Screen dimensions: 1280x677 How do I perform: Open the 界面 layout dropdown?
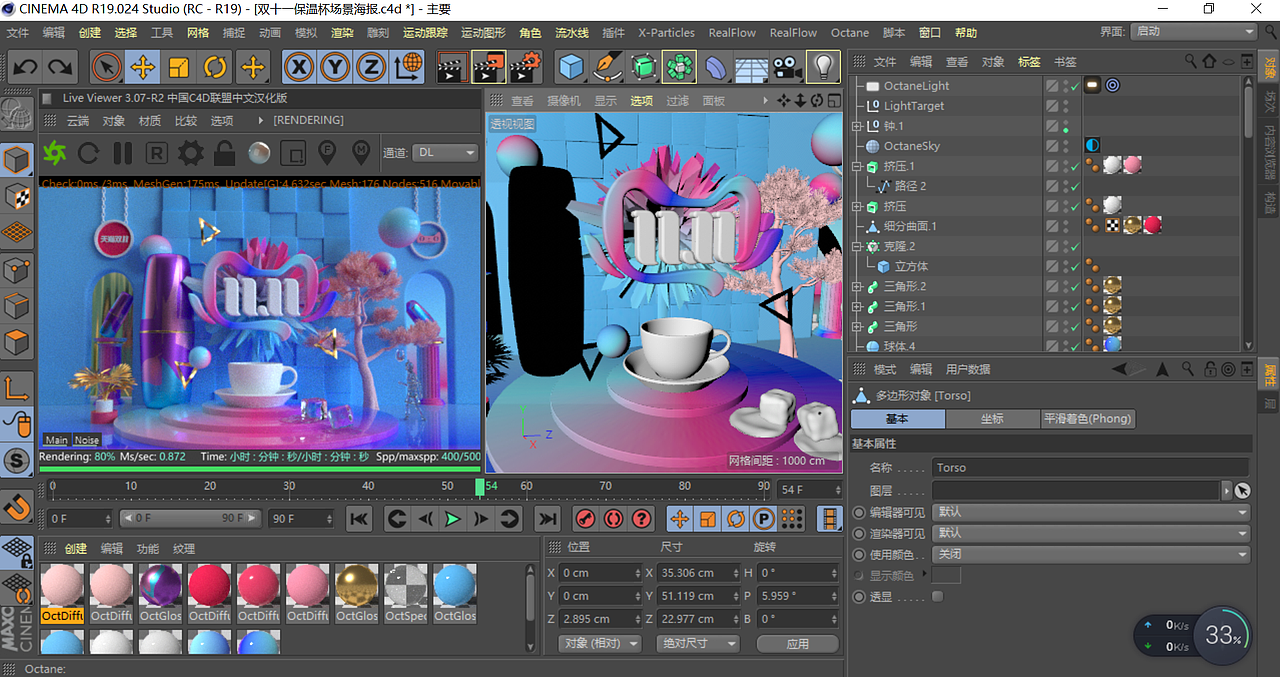(1193, 32)
